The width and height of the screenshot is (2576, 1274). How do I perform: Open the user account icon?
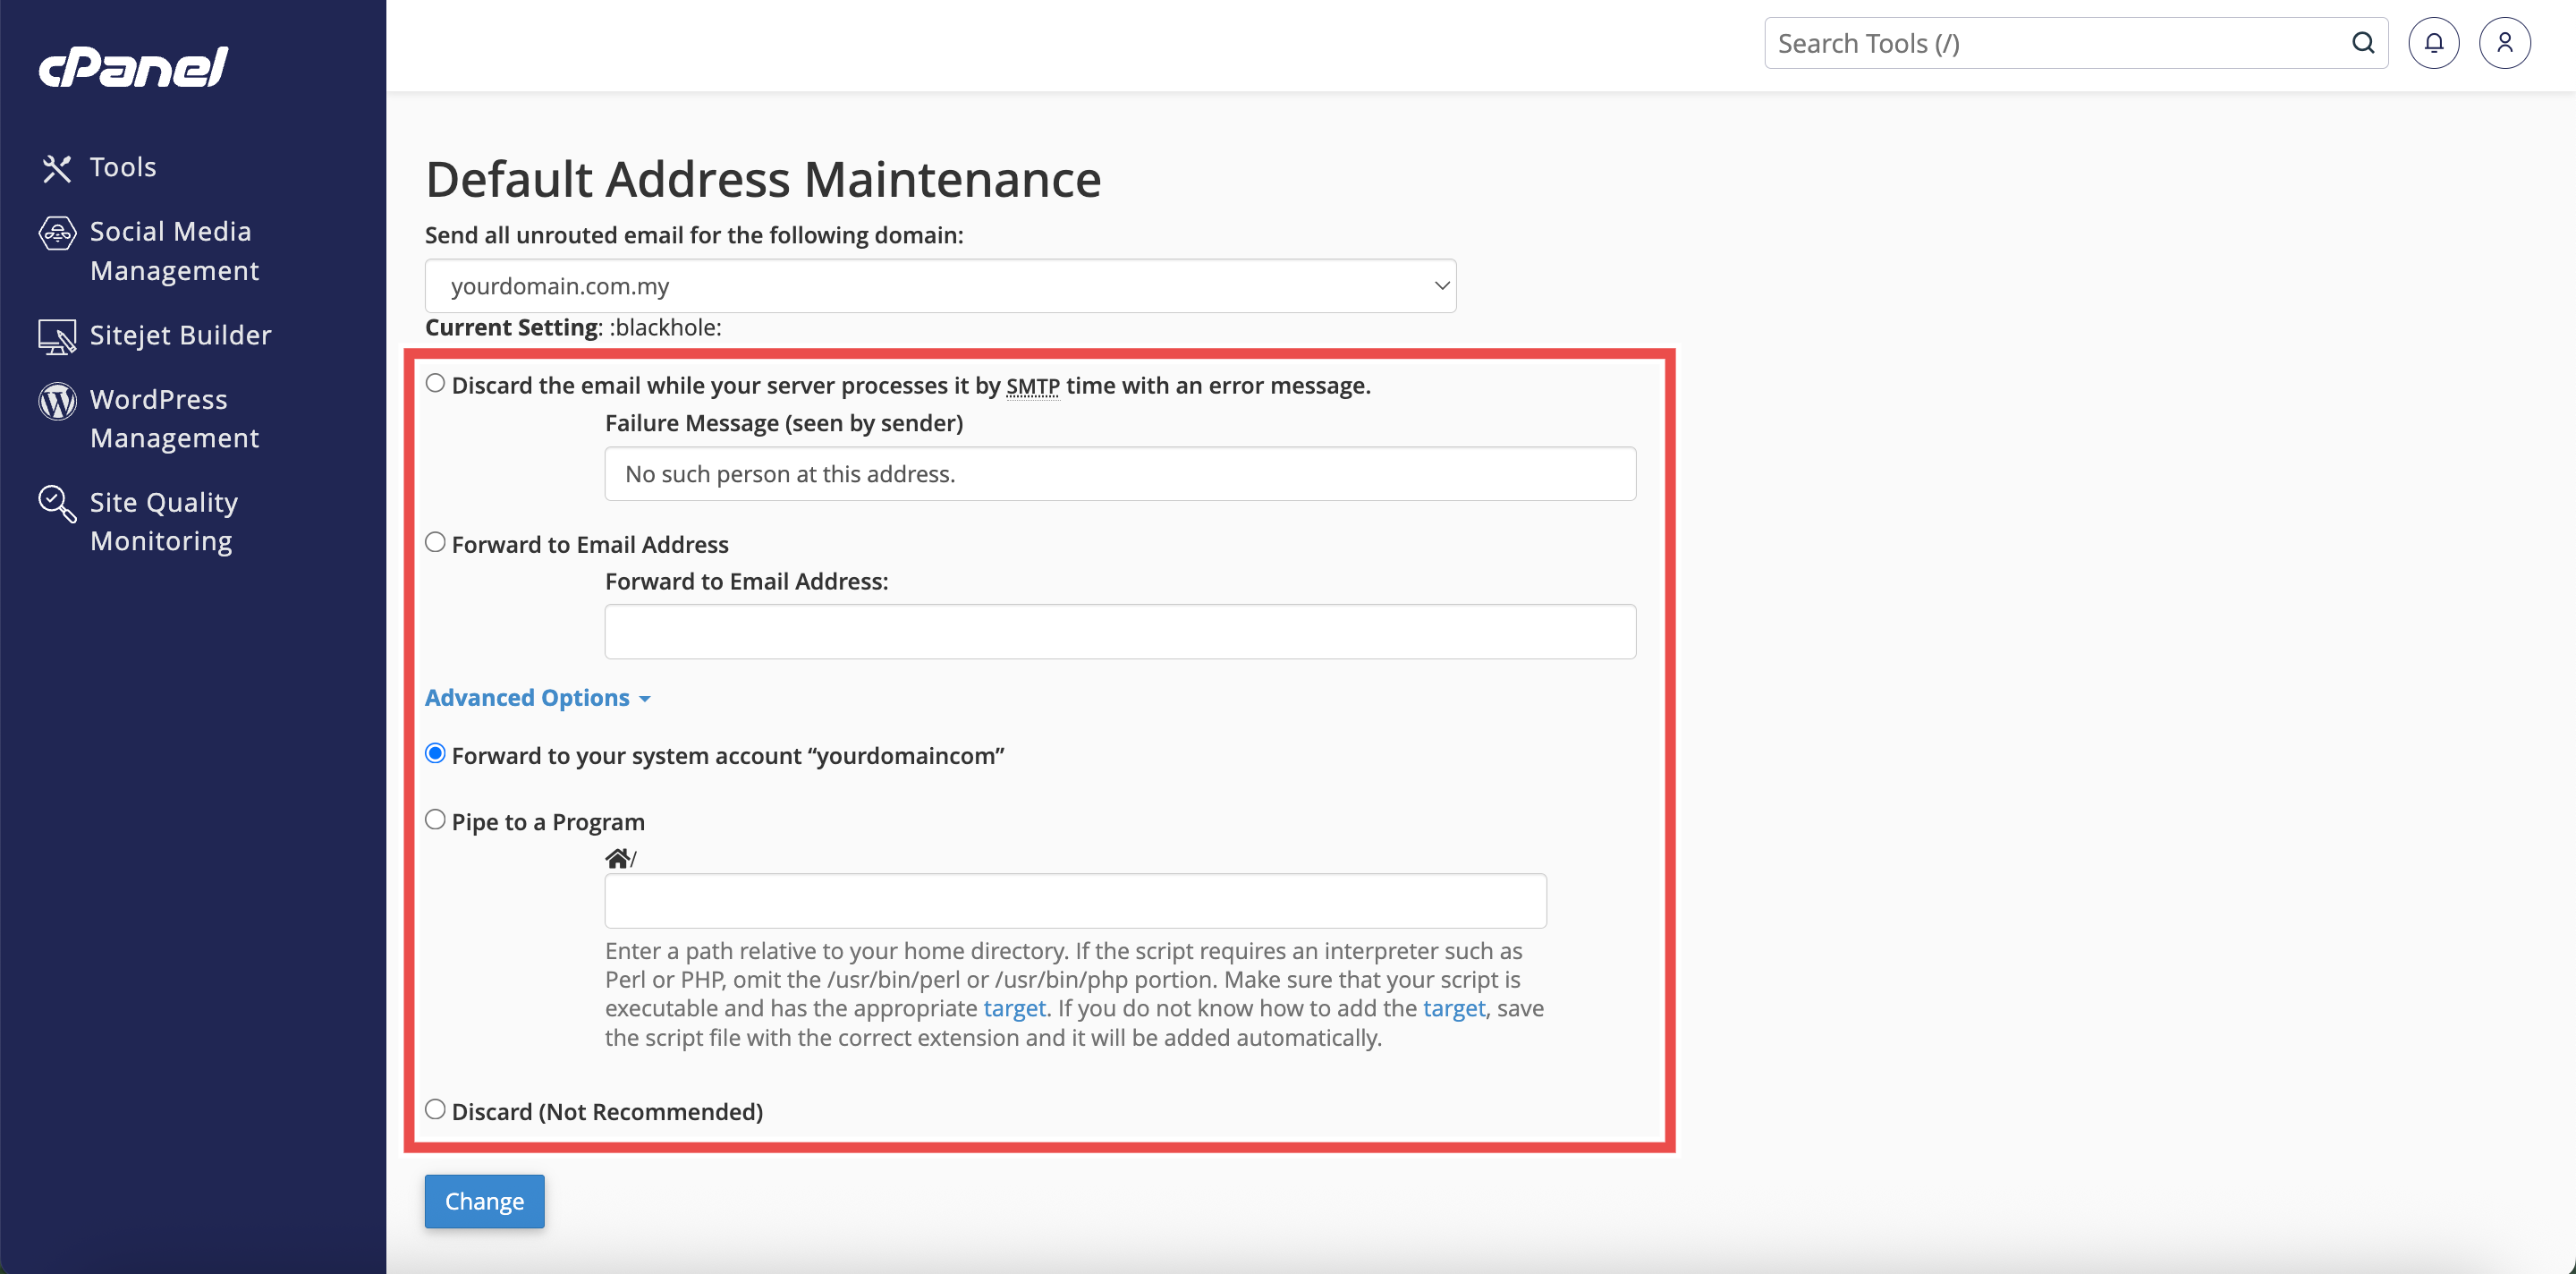pyautogui.click(x=2504, y=43)
